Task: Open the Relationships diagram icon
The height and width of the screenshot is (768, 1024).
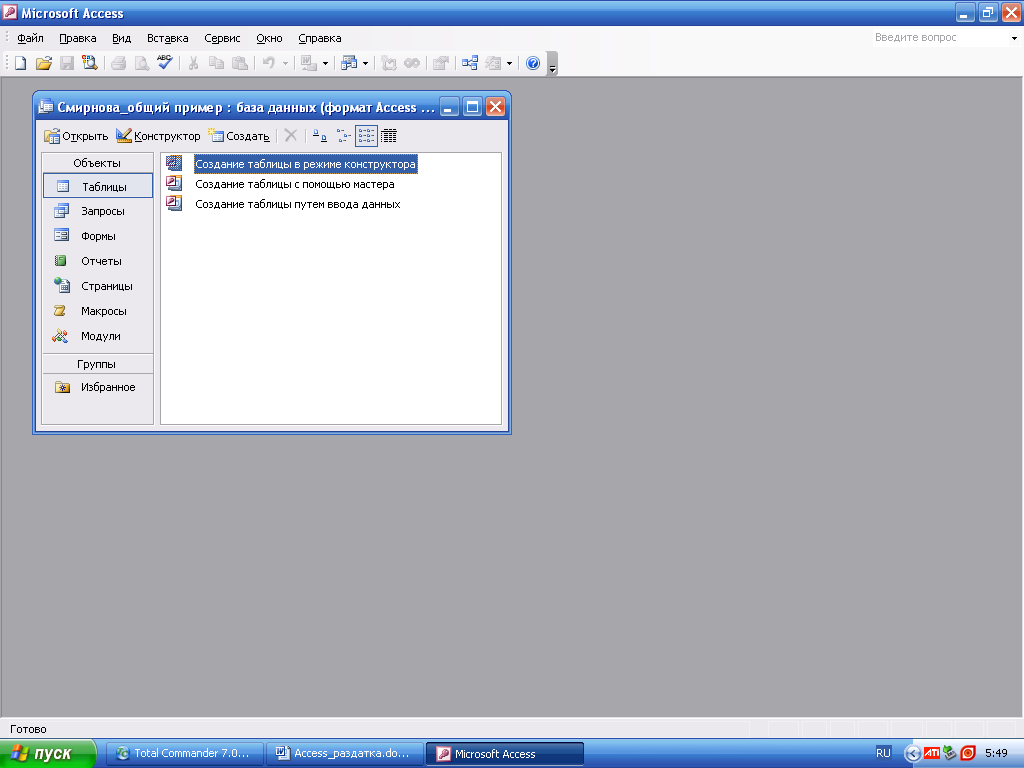Action: pos(470,63)
